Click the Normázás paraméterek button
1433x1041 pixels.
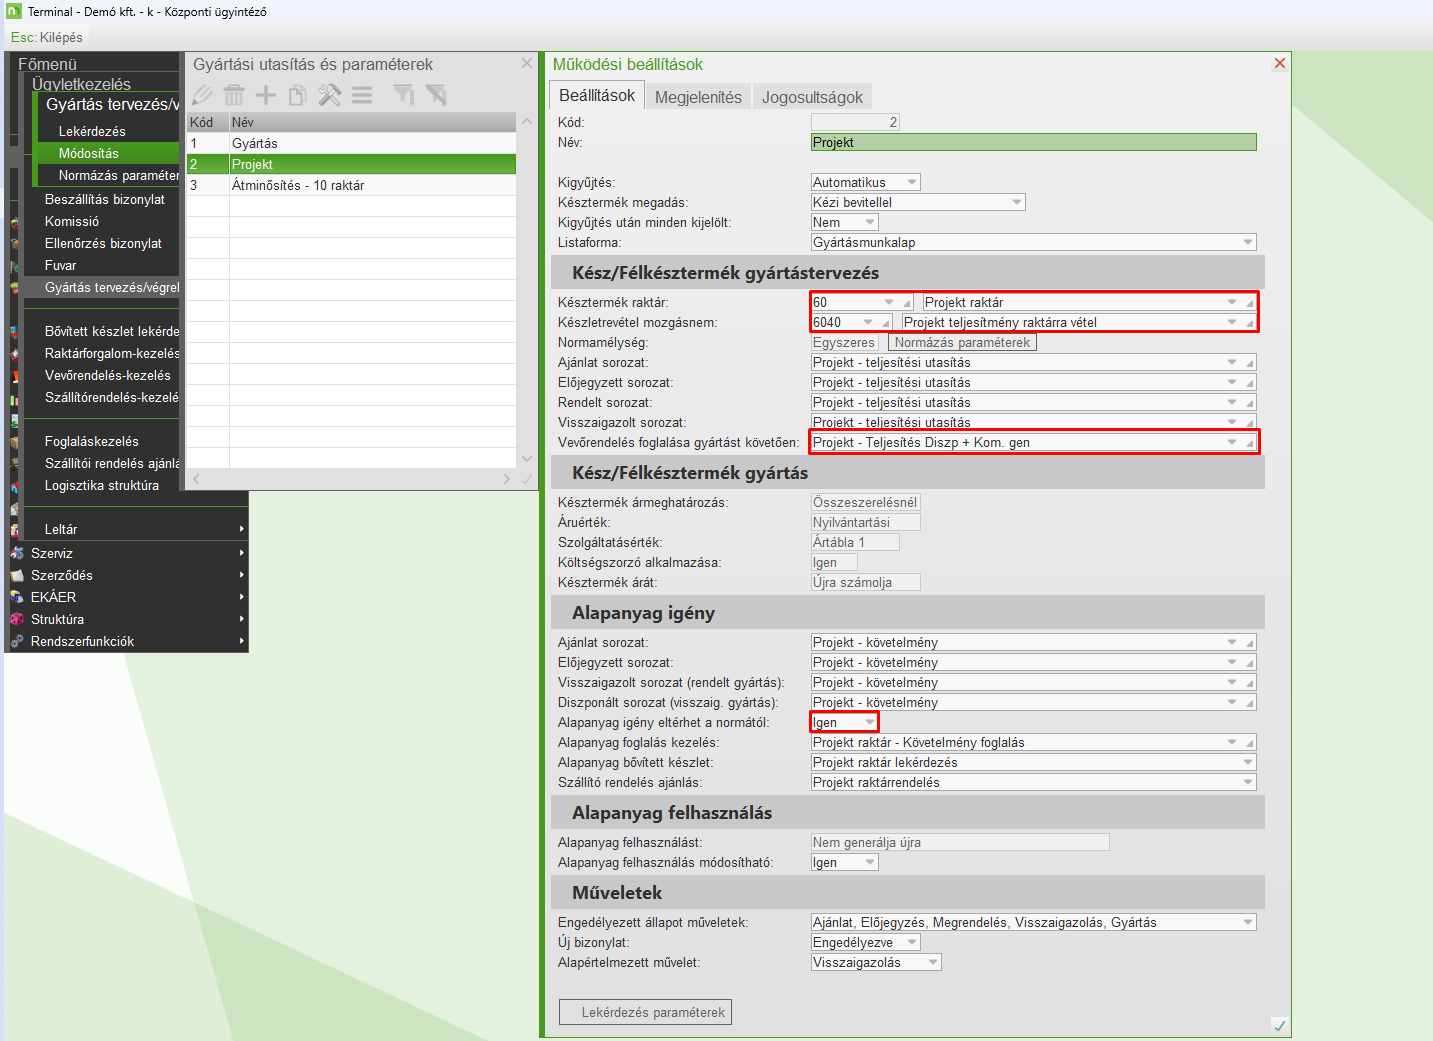click(x=962, y=342)
